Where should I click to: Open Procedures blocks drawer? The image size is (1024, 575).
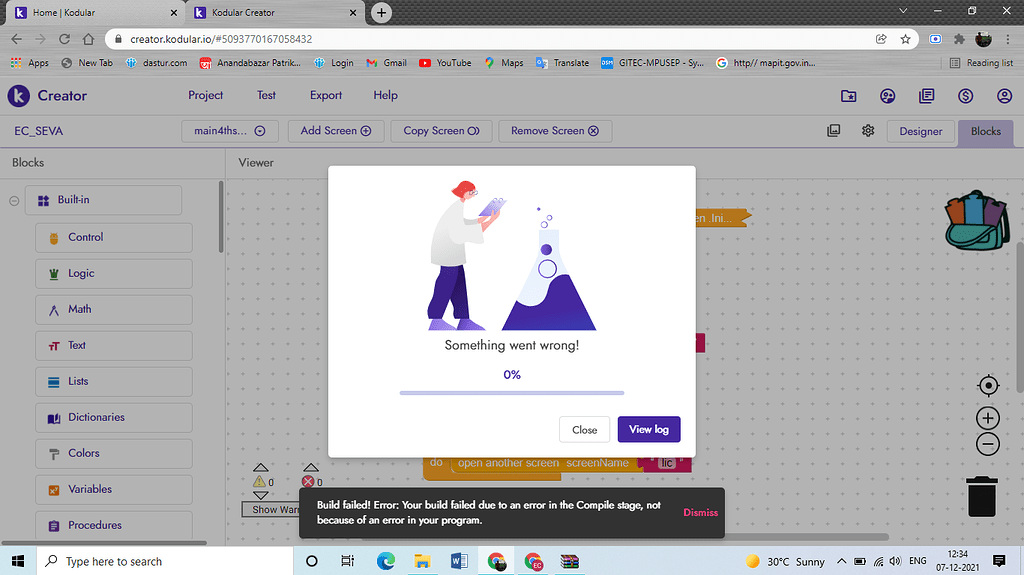point(114,525)
